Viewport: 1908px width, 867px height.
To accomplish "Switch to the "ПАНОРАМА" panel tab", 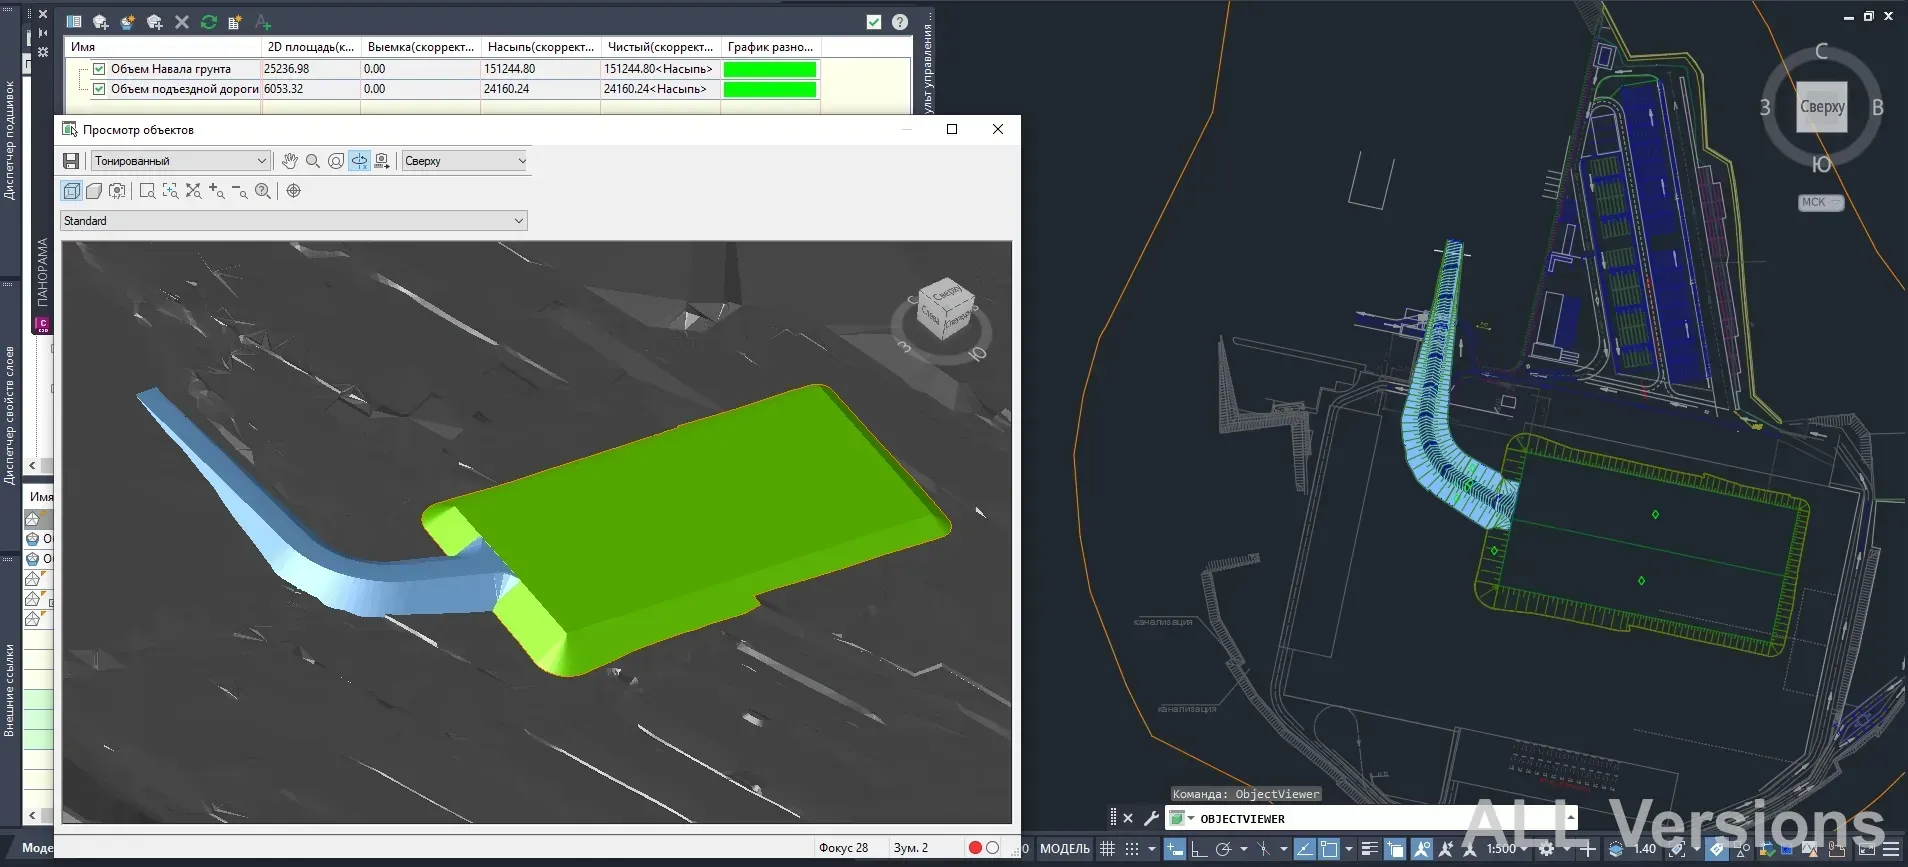I will (x=43, y=272).
